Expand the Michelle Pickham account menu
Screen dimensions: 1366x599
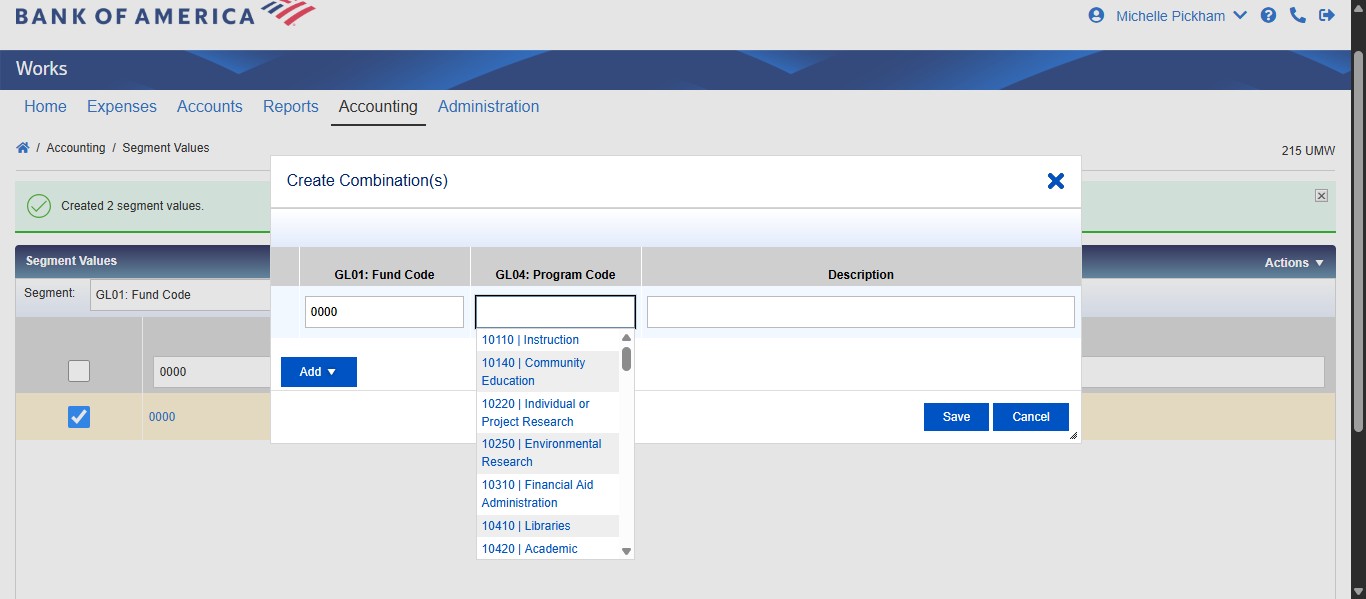tap(1178, 15)
